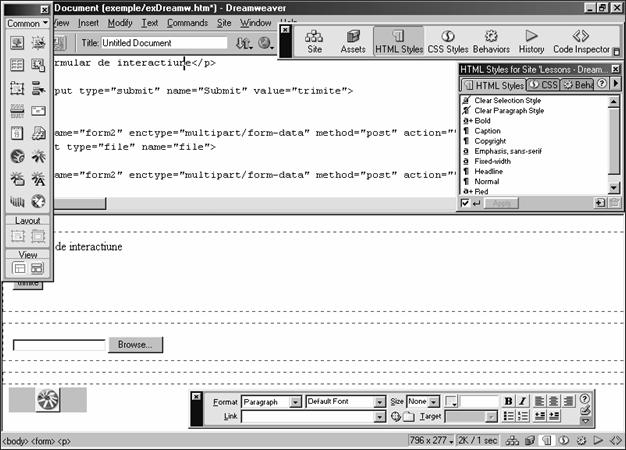Open Behaviors from the Launcher bar
This screenshot has width=626, height=450.
coord(491,42)
